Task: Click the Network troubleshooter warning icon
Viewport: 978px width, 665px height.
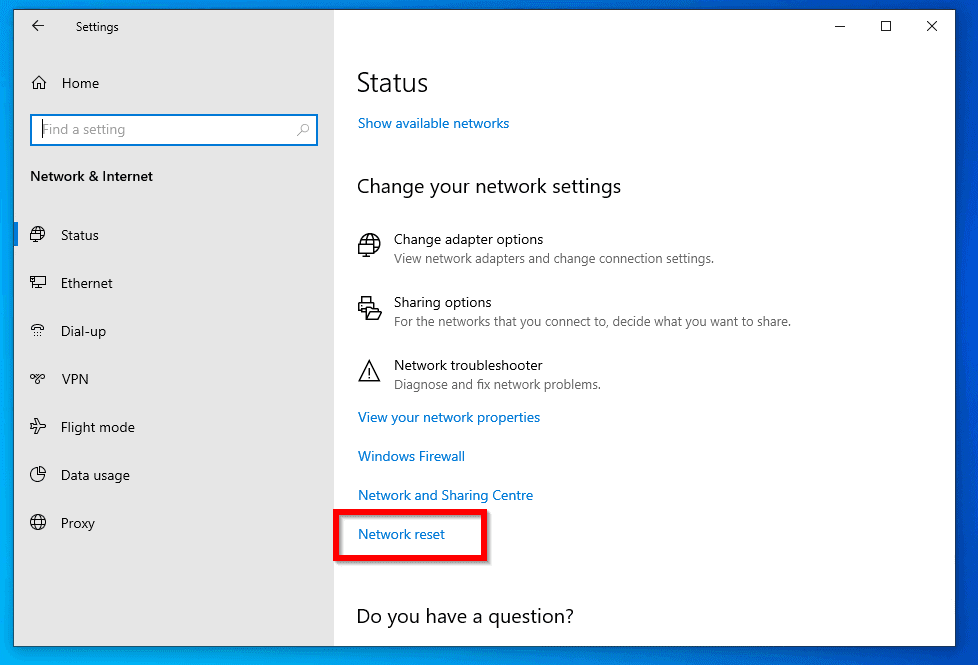Action: [369, 371]
